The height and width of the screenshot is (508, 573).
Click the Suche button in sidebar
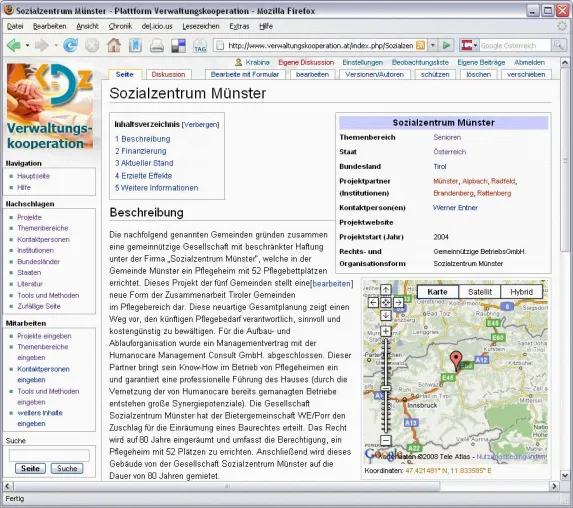pos(67,469)
